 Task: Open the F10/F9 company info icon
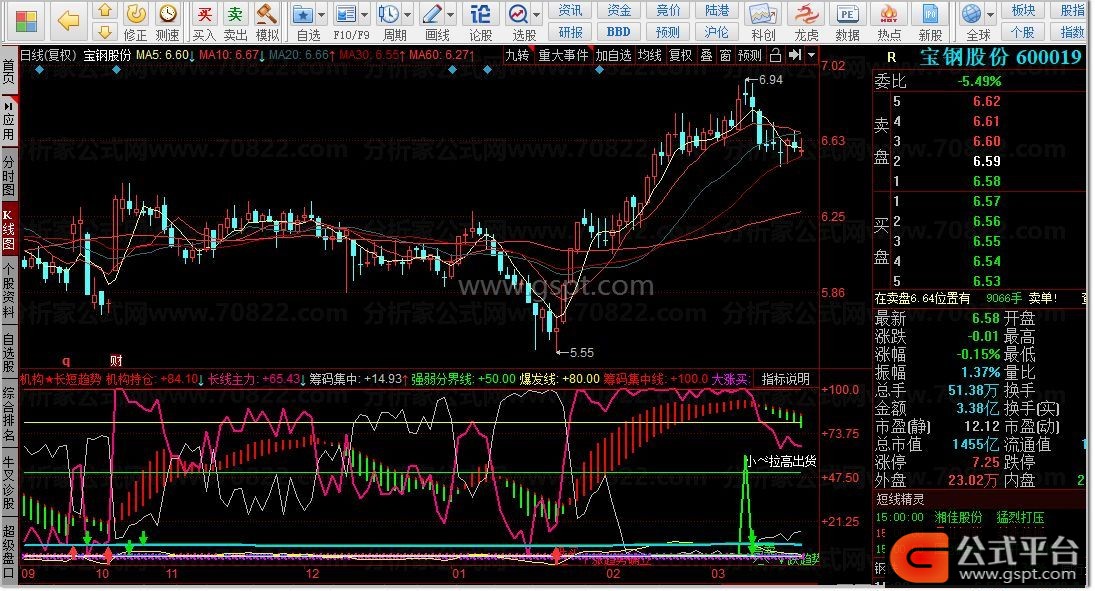click(x=346, y=14)
